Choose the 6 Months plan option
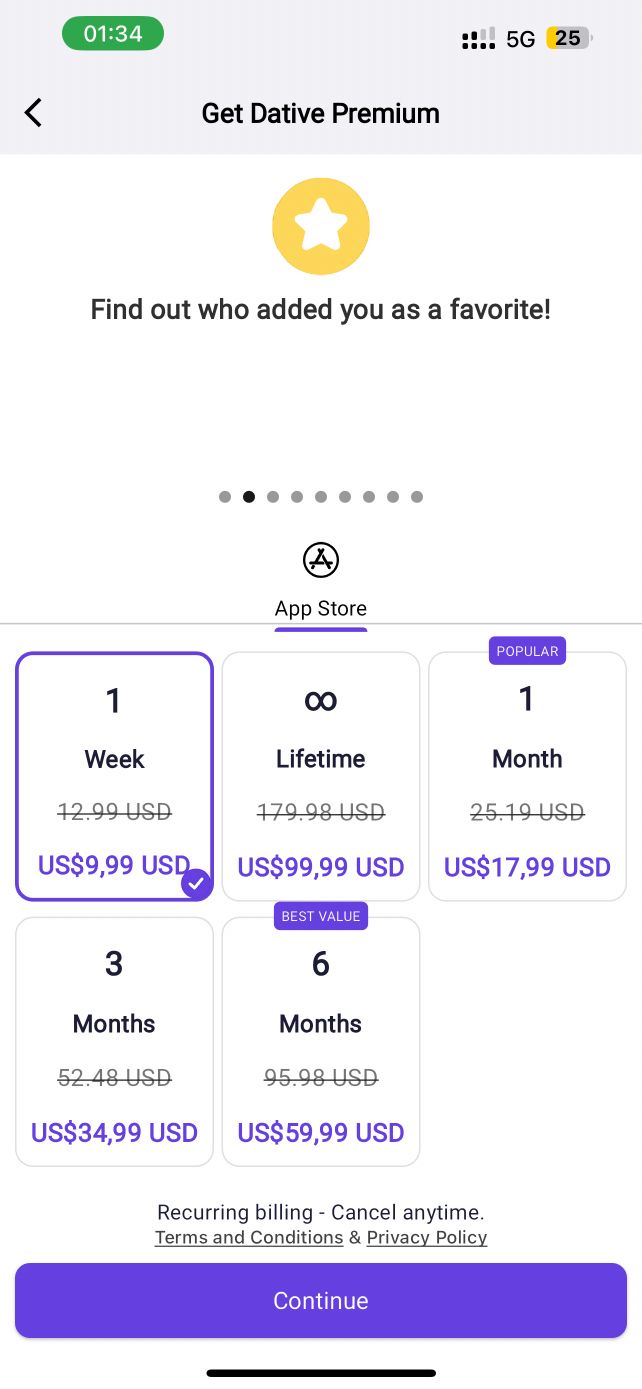 point(321,1042)
